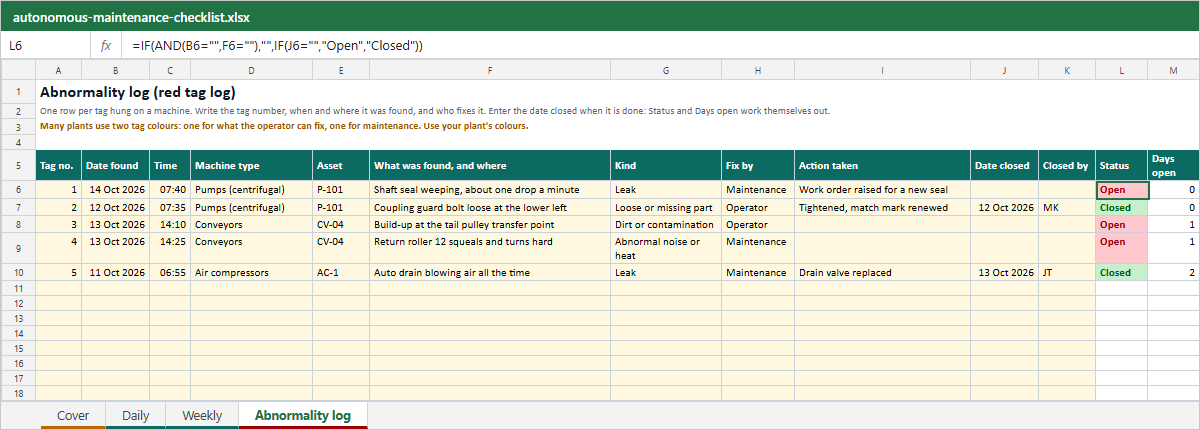Click the 'AC-1' asset cell
1200x430 pixels.
coord(341,272)
